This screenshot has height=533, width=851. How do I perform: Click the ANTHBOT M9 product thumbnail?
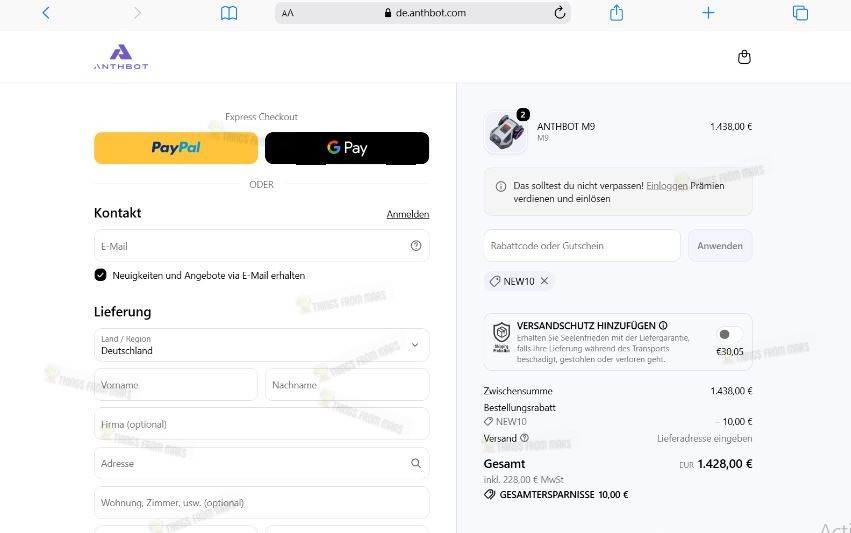click(506, 133)
